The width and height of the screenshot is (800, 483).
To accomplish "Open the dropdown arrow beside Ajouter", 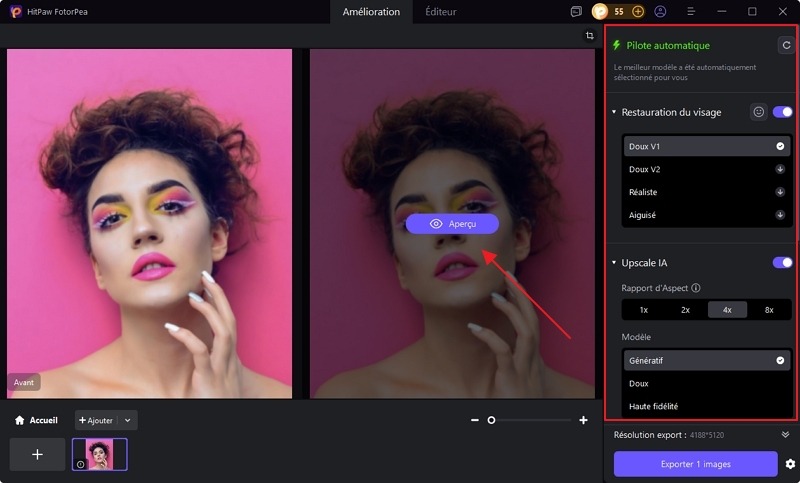I will tap(128, 421).
